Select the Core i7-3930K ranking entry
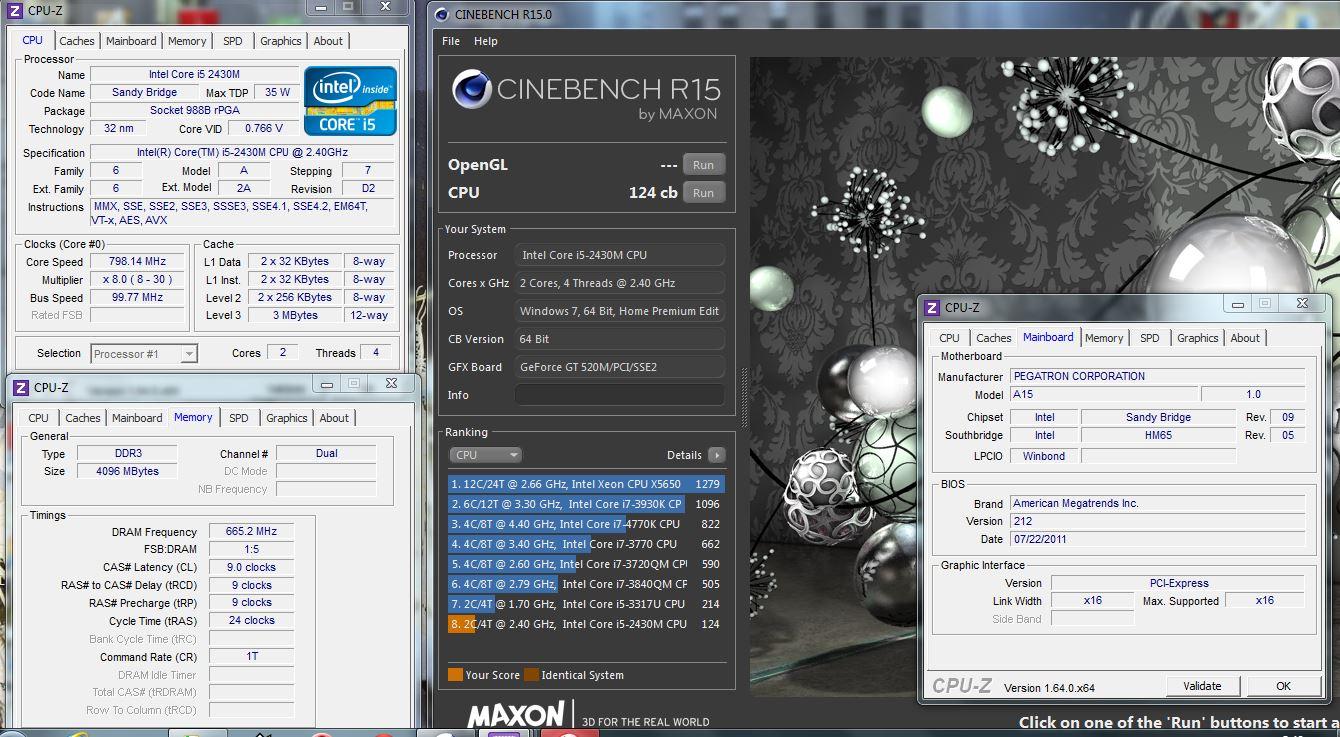The width and height of the screenshot is (1340, 737). [x=586, y=504]
